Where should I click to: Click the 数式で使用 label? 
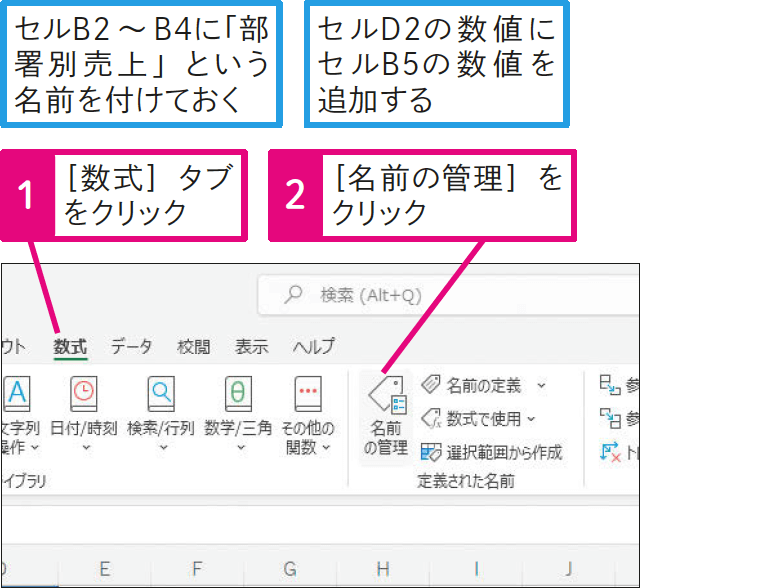(483, 419)
